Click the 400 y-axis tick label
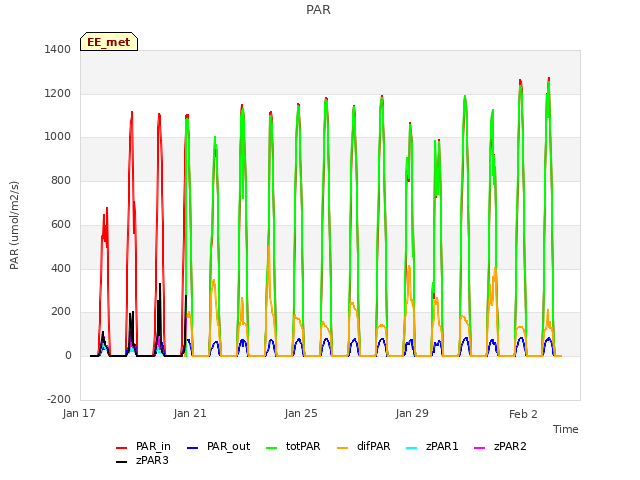 tap(61, 268)
